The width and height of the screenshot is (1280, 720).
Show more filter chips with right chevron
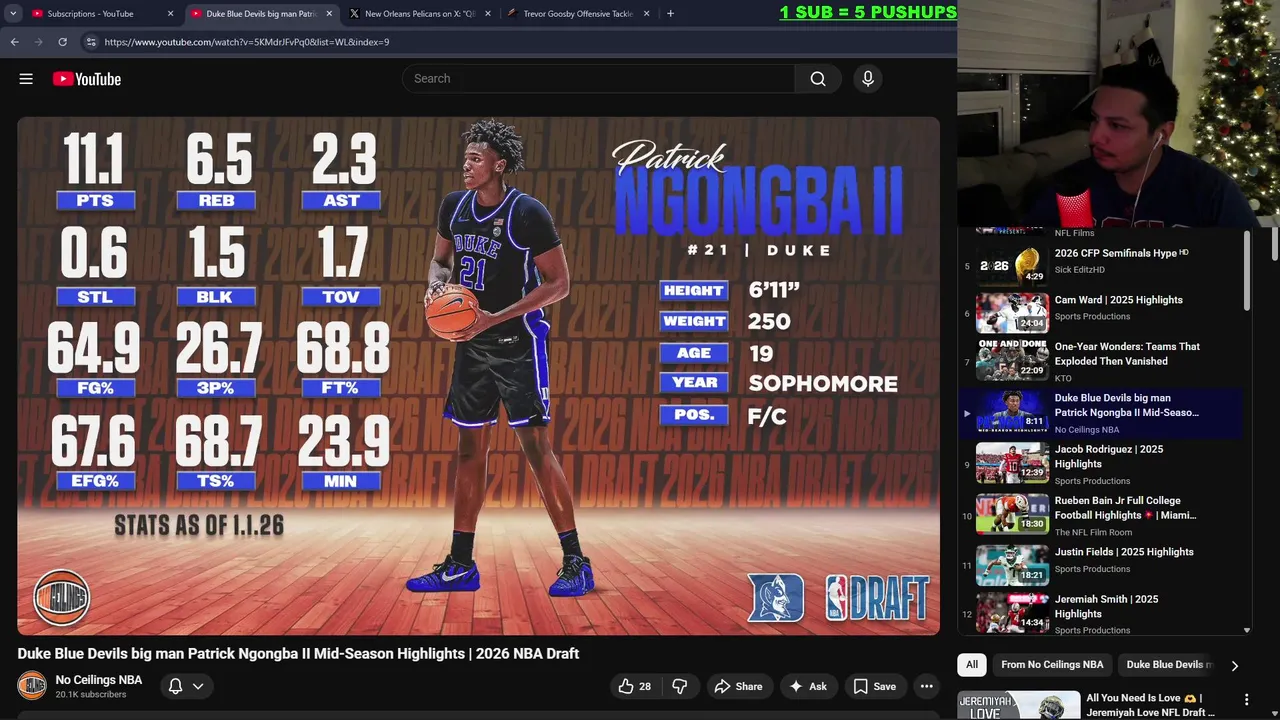[1234, 665]
